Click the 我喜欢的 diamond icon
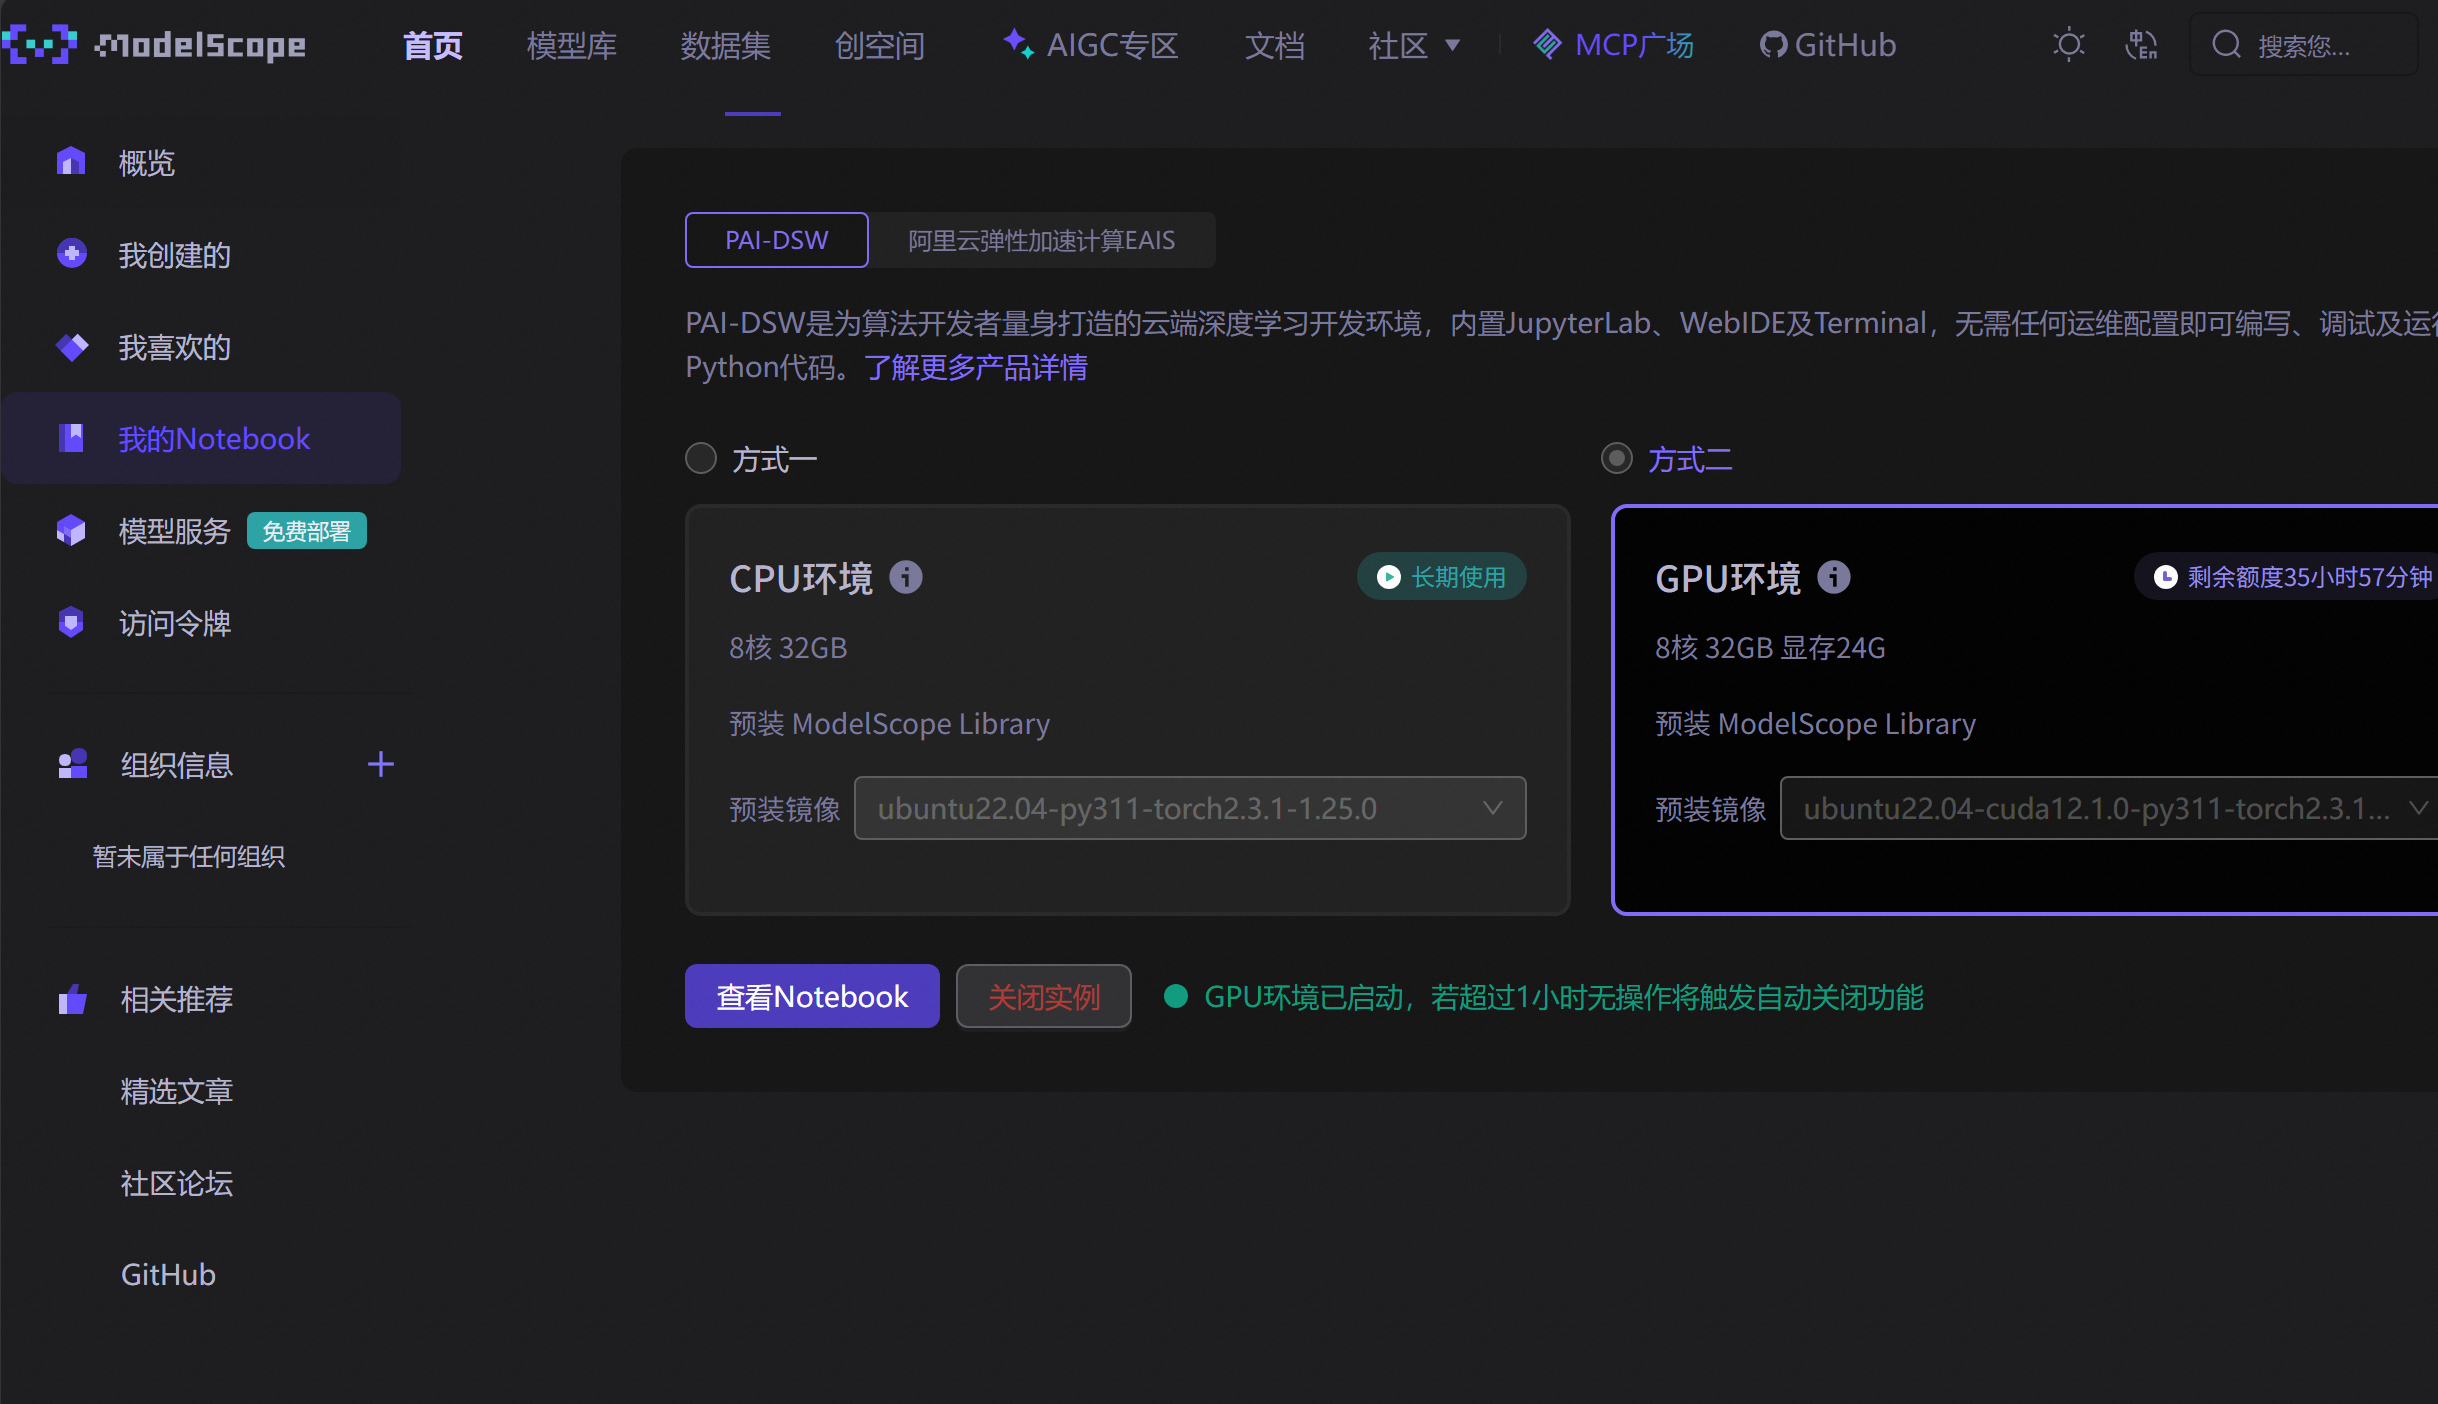The image size is (2438, 1404). pos(71,347)
